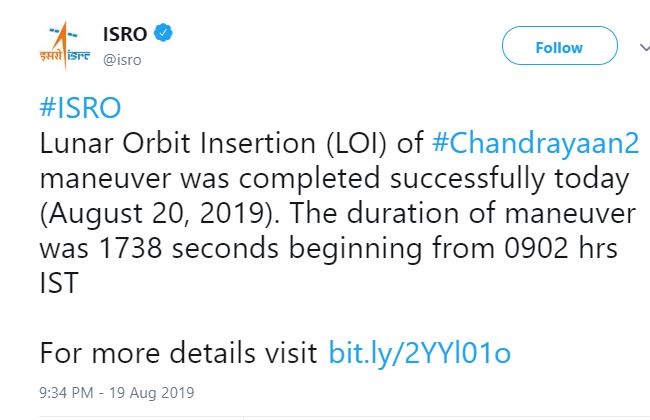
Task: Select the "Lunar Orbit Insertion (LOI)" text
Action: click(213, 143)
